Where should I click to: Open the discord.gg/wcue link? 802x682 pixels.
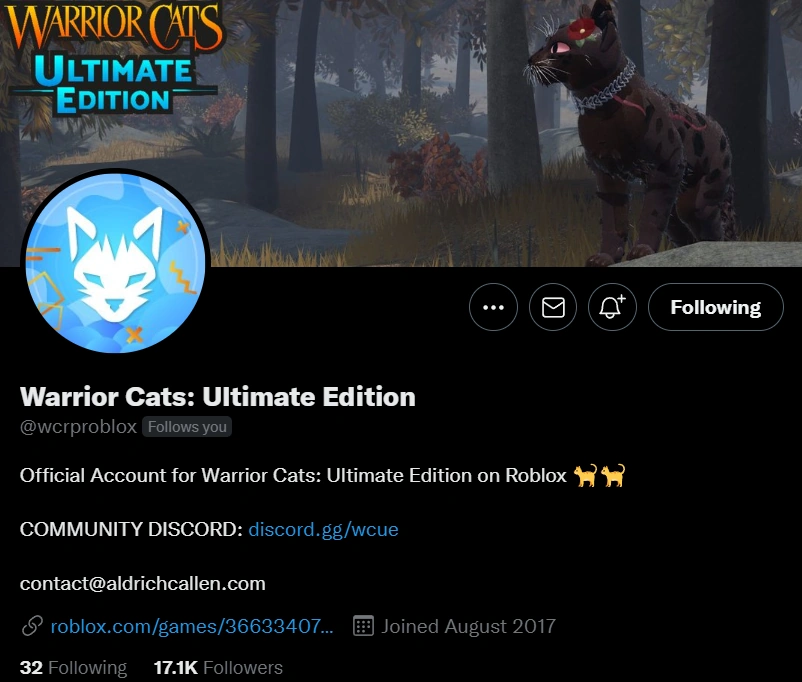[x=323, y=530]
